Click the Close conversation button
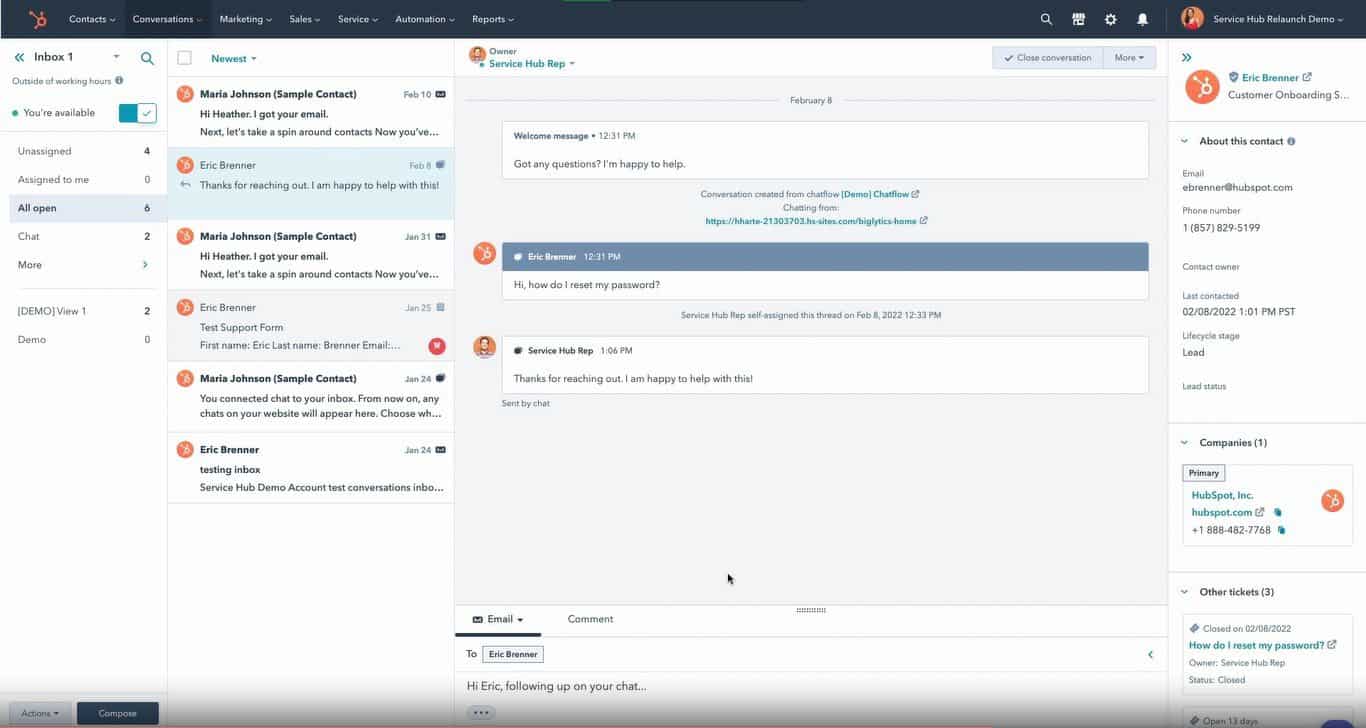The height and width of the screenshot is (728, 1366). pyautogui.click(x=1047, y=58)
